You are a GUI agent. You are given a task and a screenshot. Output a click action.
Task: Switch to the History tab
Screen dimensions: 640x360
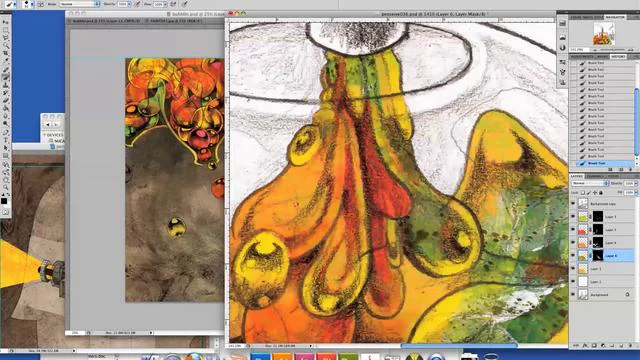click(x=618, y=56)
